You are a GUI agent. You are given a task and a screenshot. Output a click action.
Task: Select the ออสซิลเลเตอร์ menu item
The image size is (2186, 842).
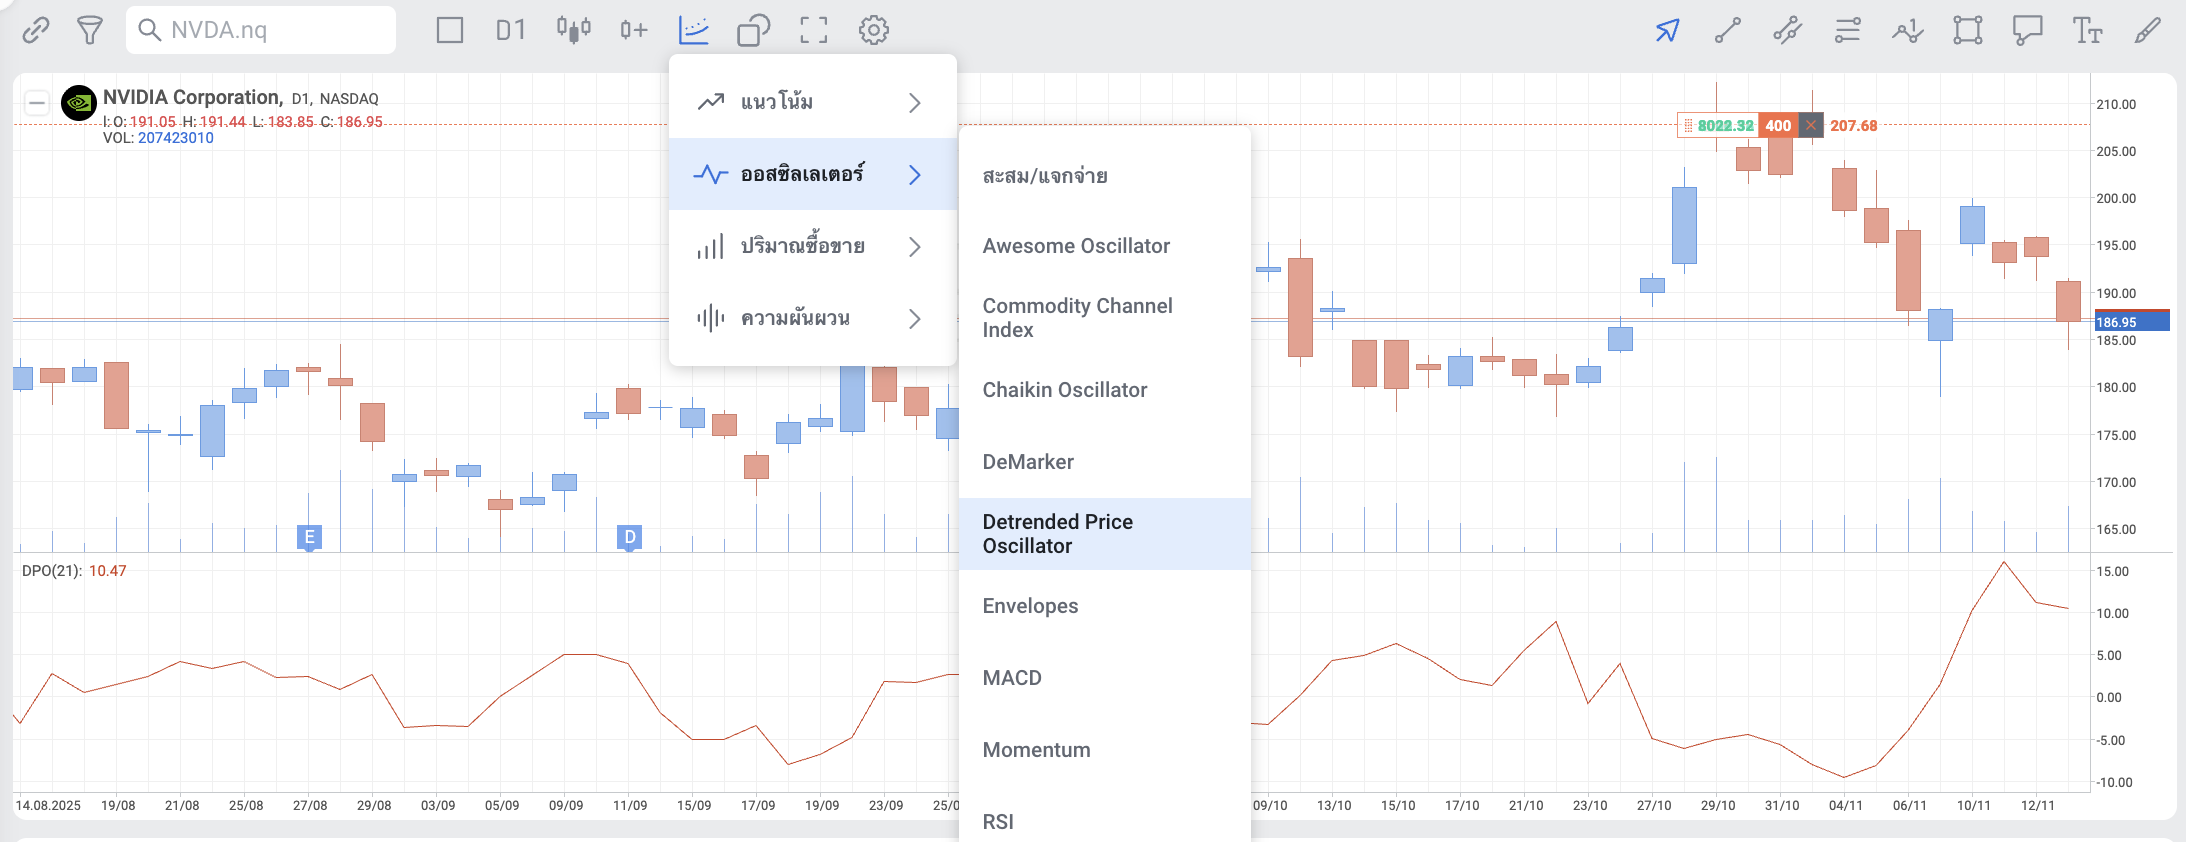point(813,174)
